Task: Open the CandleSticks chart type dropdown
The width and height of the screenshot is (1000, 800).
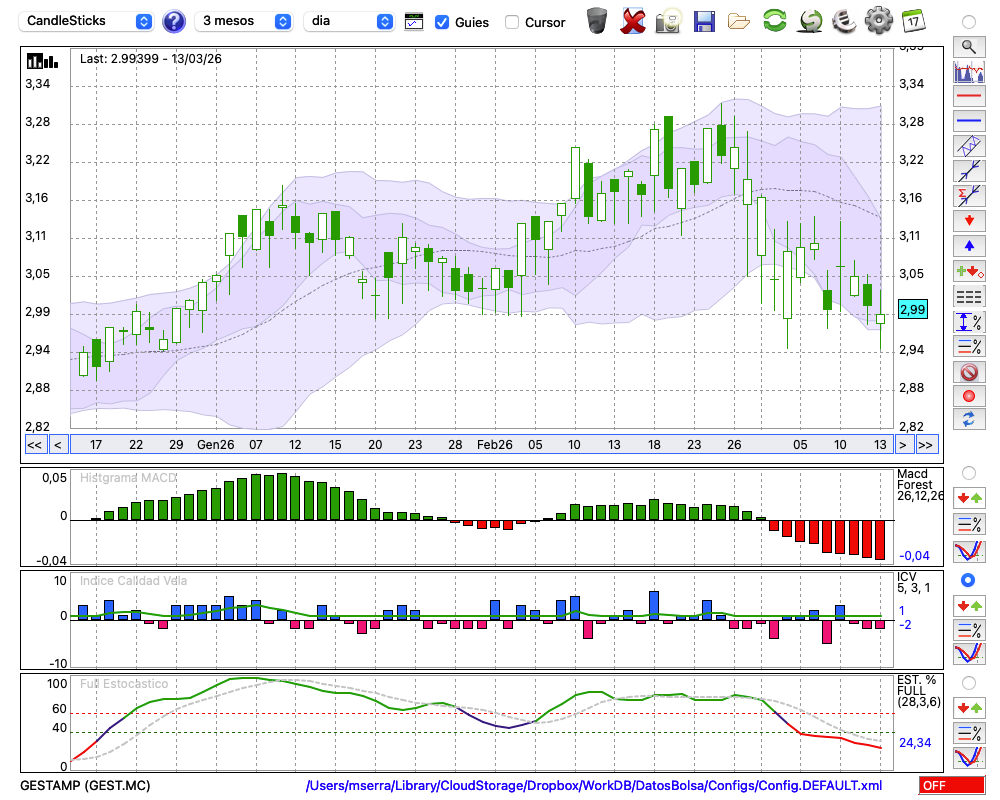Action: pos(89,21)
